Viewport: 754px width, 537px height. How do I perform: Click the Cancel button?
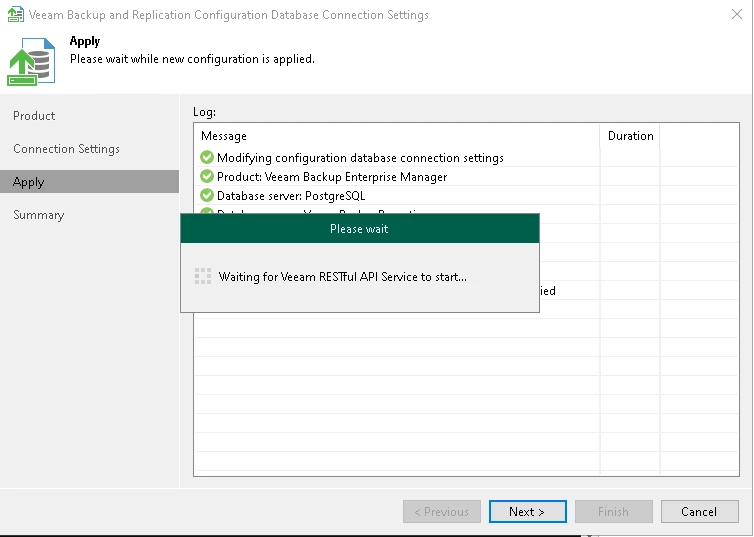700,512
